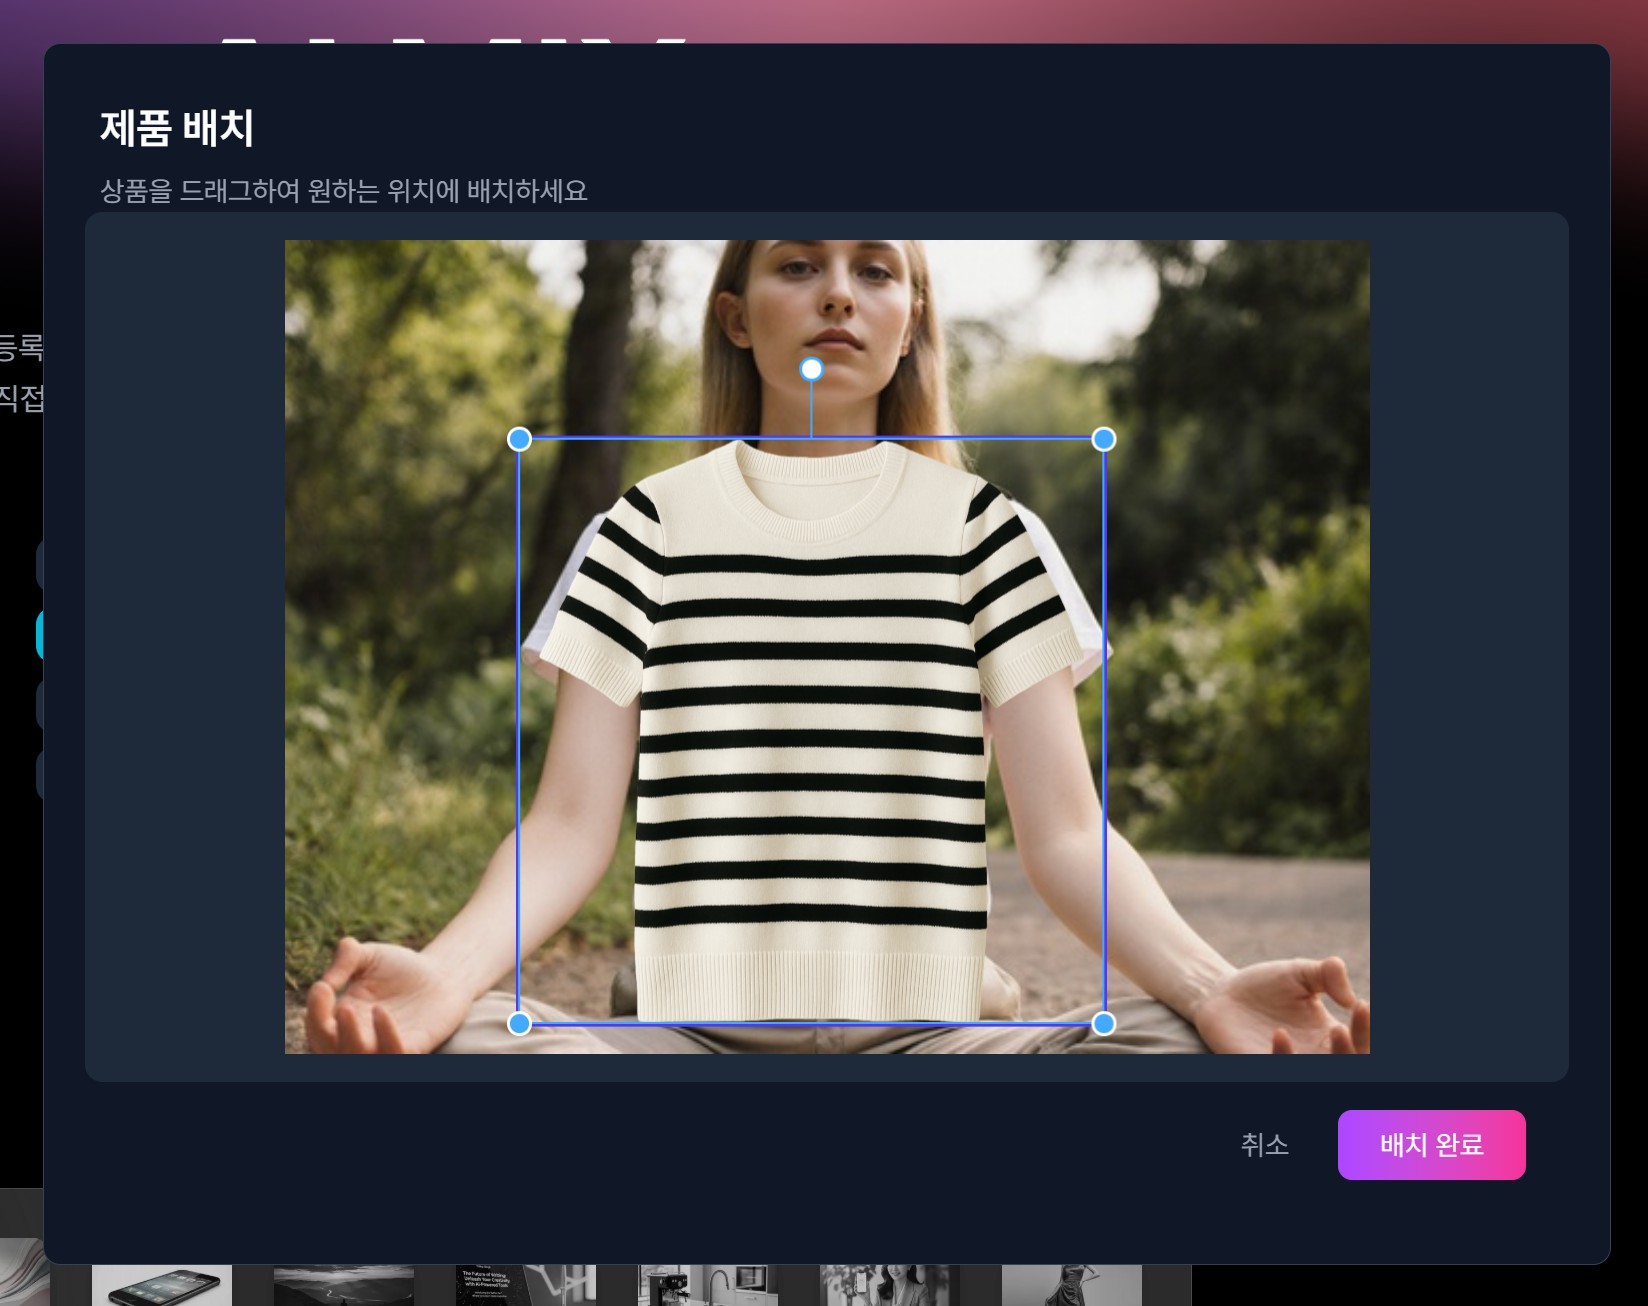Click the woman holding phone thumbnail
This screenshot has height=1306, width=1648.
click(x=889, y=1285)
